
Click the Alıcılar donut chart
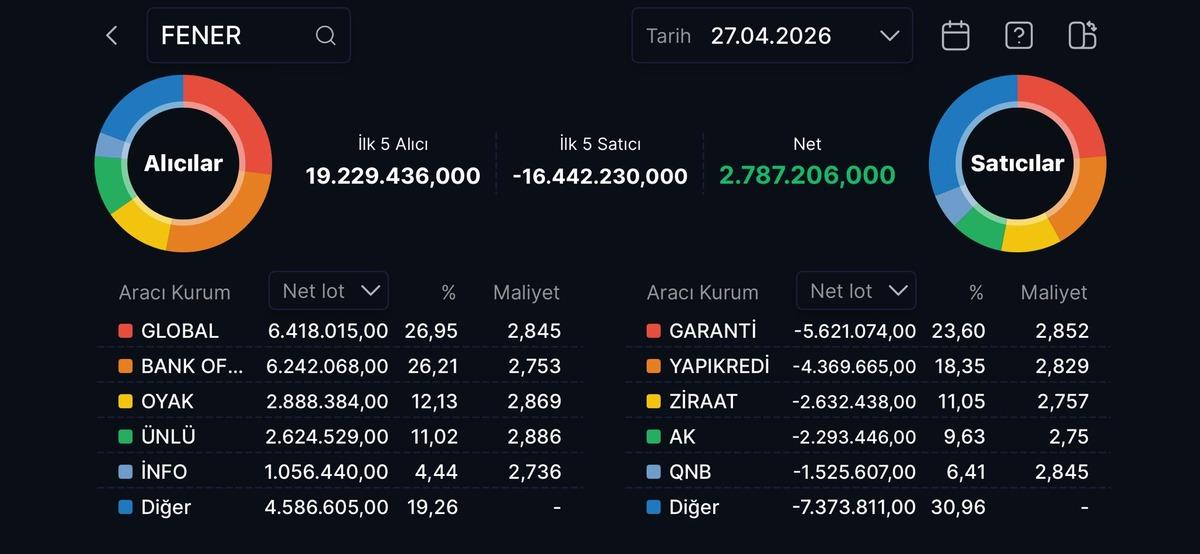[x=183, y=163]
